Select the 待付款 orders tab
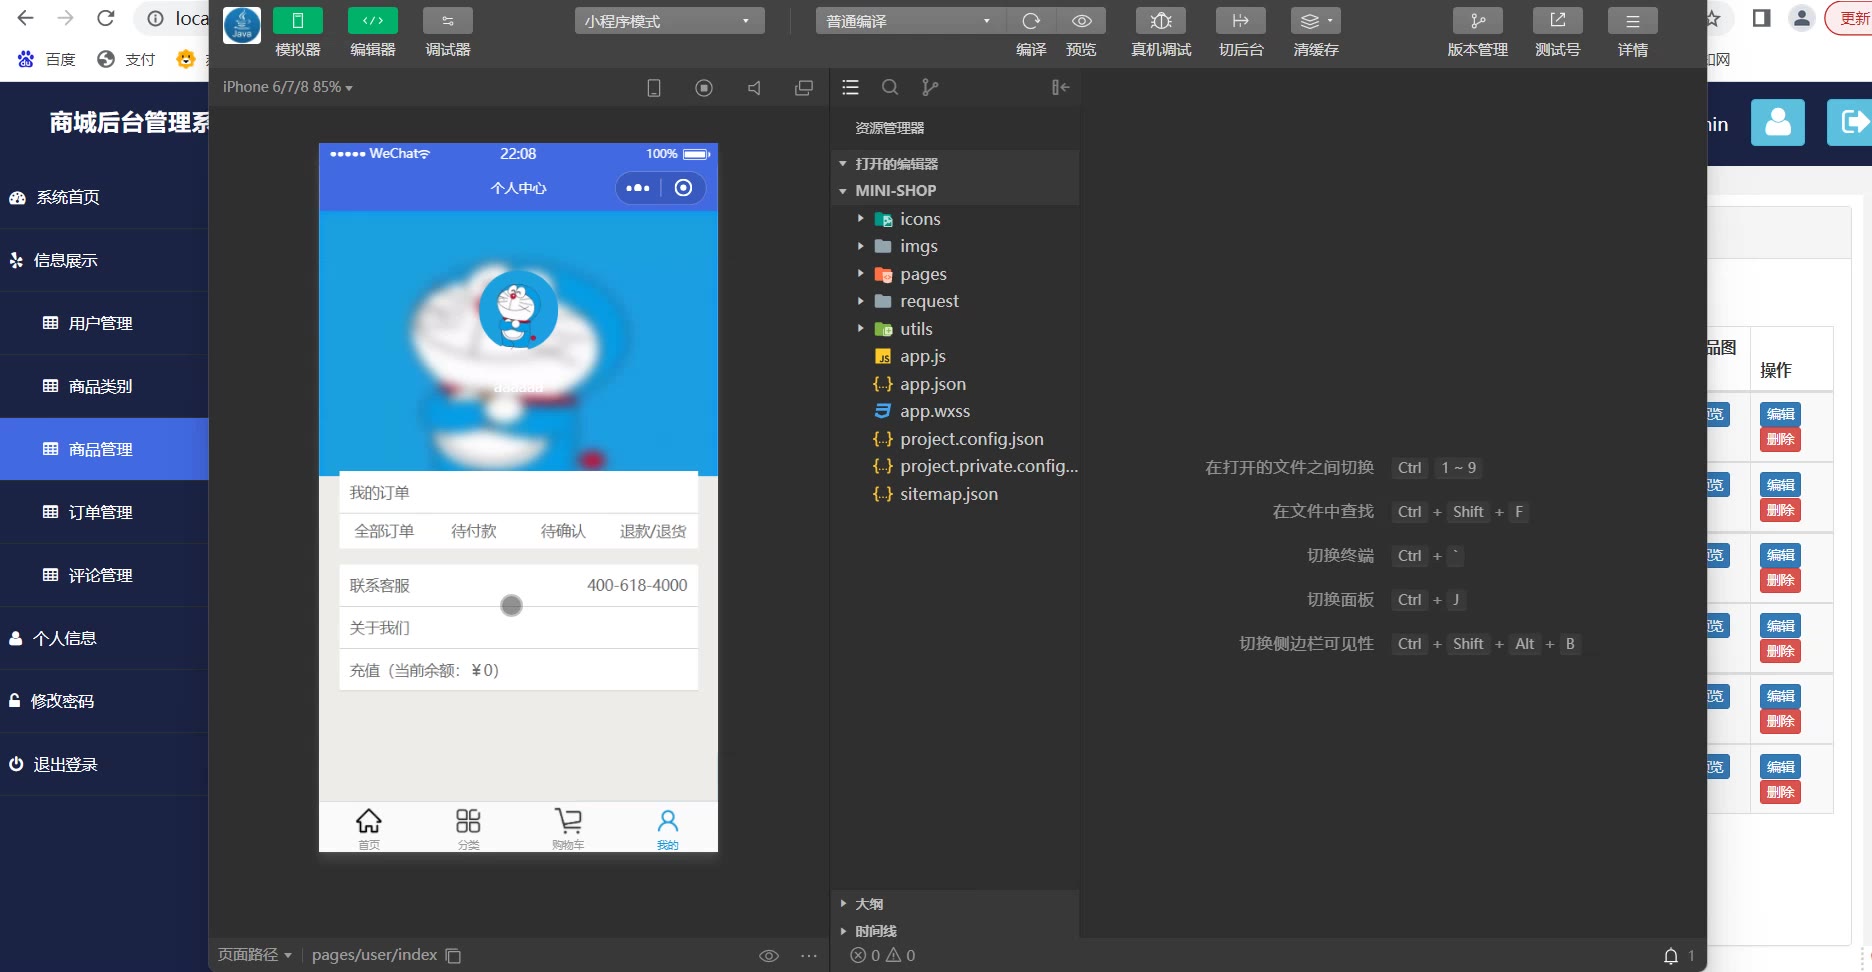 coord(474,531)
